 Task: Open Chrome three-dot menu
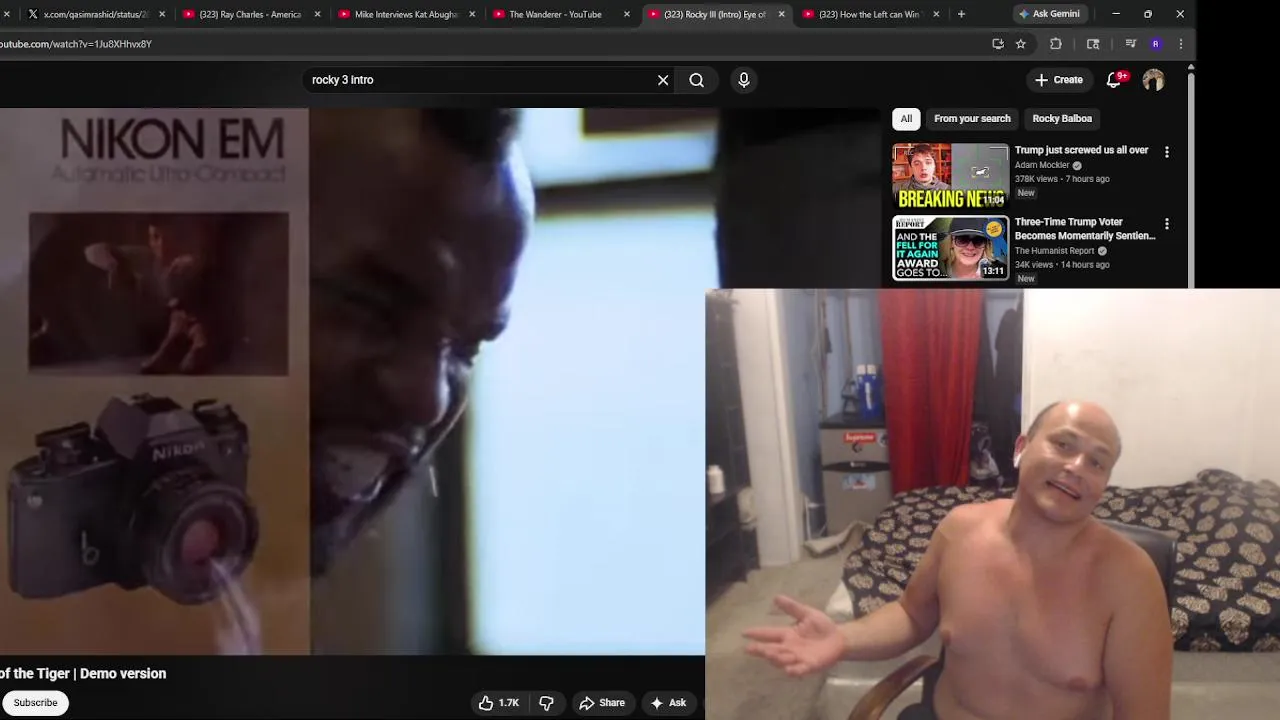coord(1181,44)
